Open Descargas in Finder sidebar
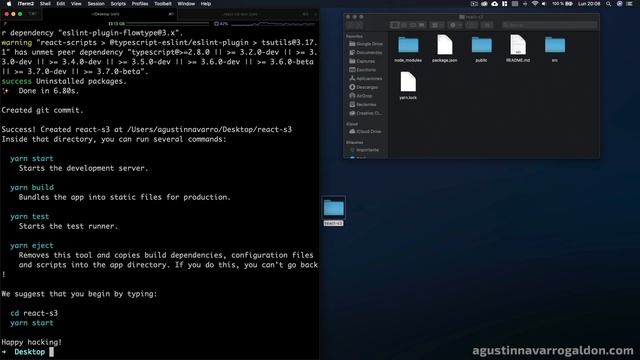The height and width of the screenshot is (360, 640). [x=364, y=87]
